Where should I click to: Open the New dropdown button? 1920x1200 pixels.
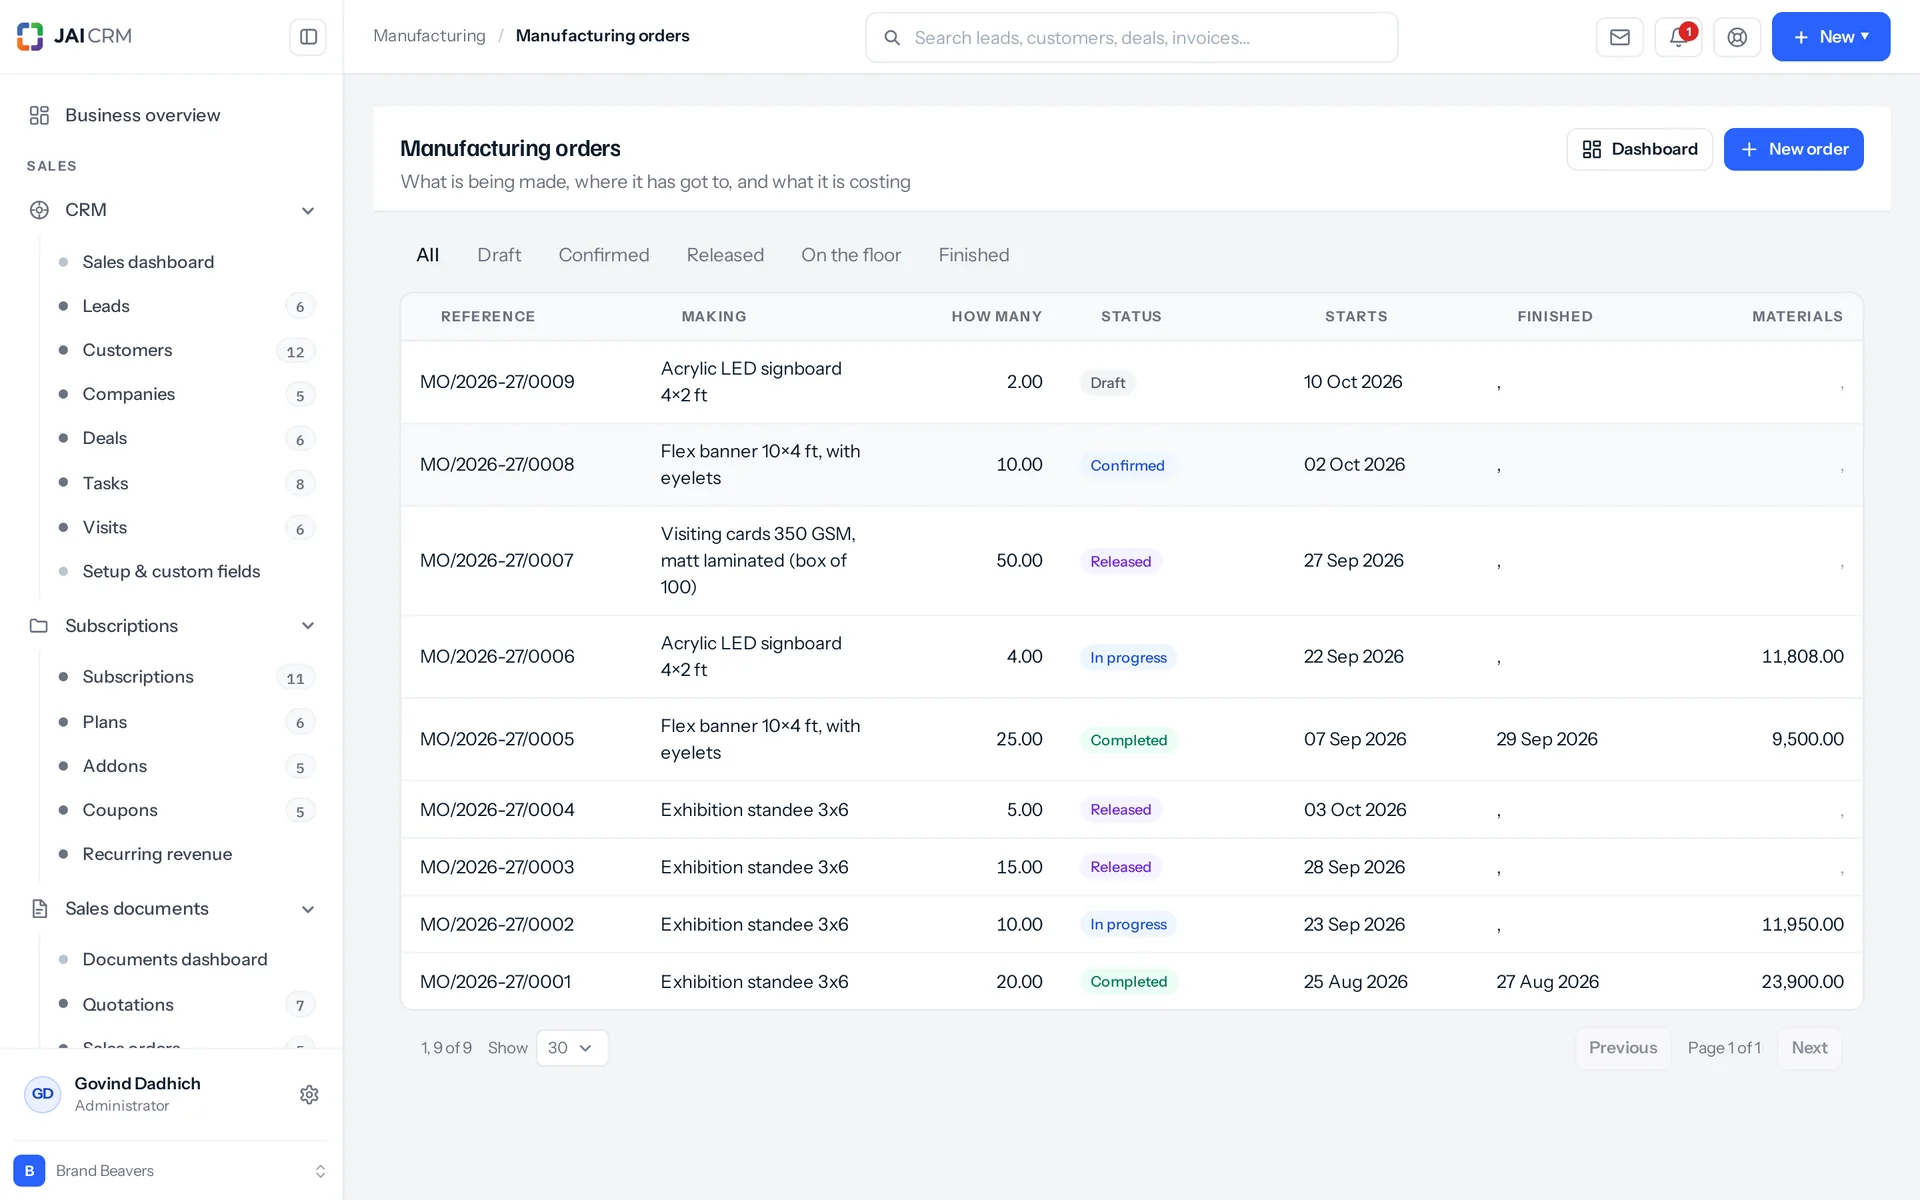pyautogui.click(x=1830, y=37)
